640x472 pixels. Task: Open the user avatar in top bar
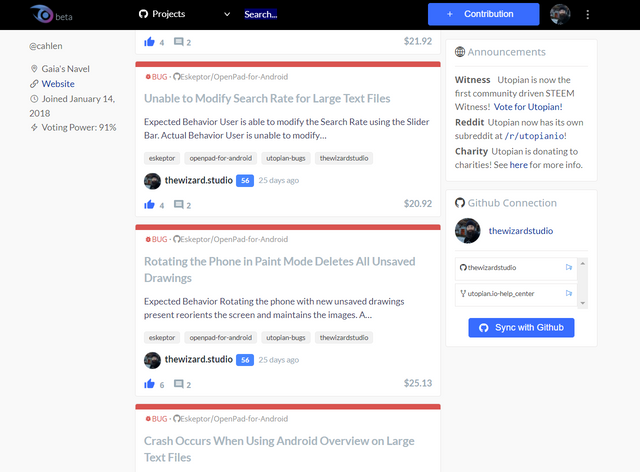click(560, 14)
